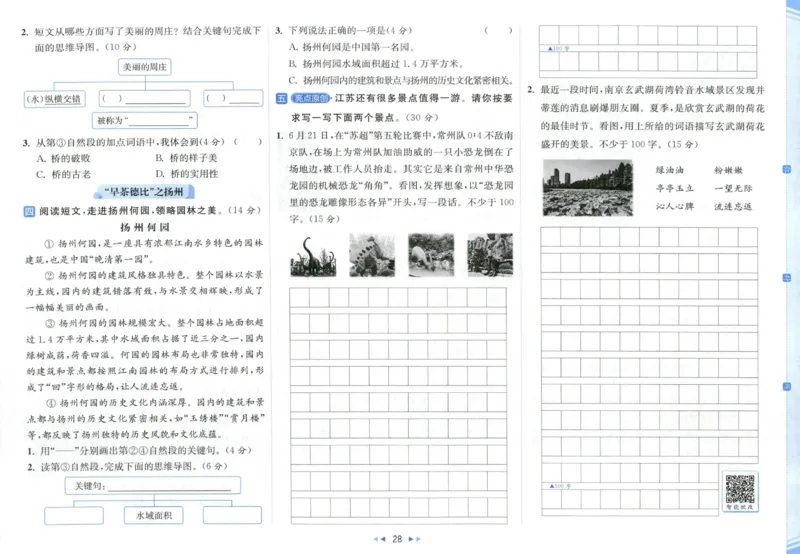Click the word 沁人心脾
Image resolution: width=800 pixels, height=554 pixels.
coord(674,206)
